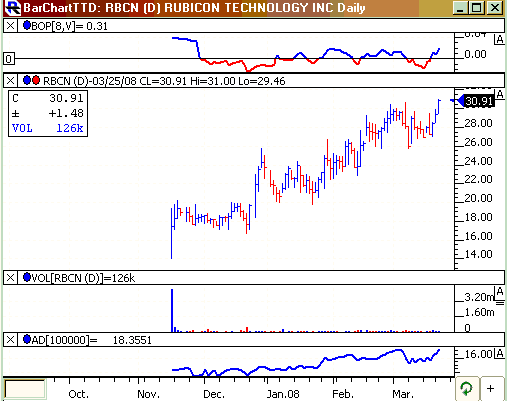Close the BarChartTTD window
This screenshot has width=507, height=401.
coord(494,8)
